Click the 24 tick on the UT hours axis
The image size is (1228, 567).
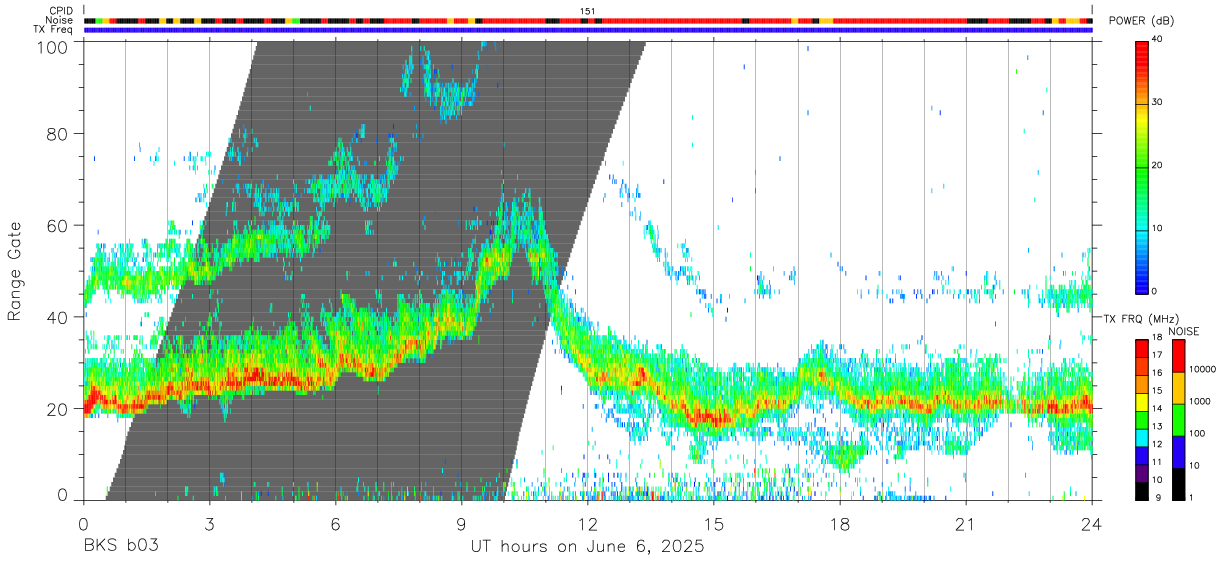click(1092, 523)
